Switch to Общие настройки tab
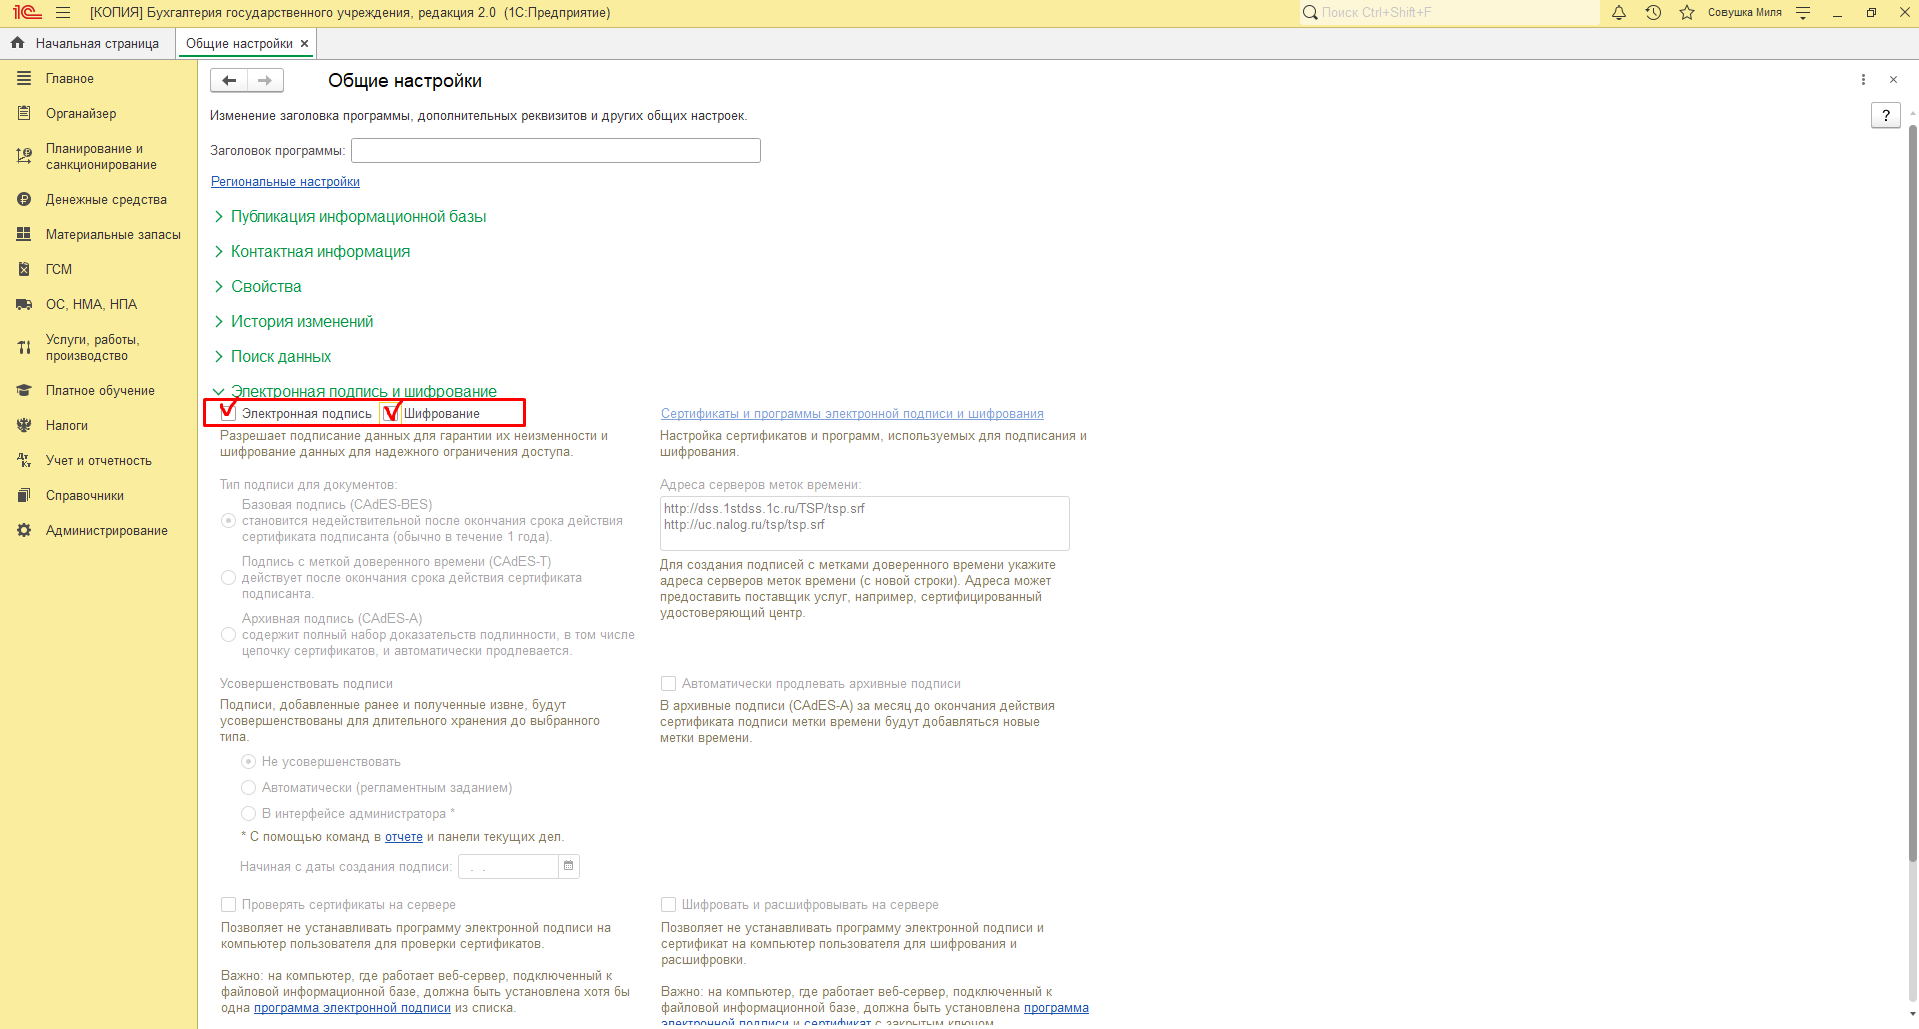The height and width of the screenshot is (1029, 1919). 239,43
